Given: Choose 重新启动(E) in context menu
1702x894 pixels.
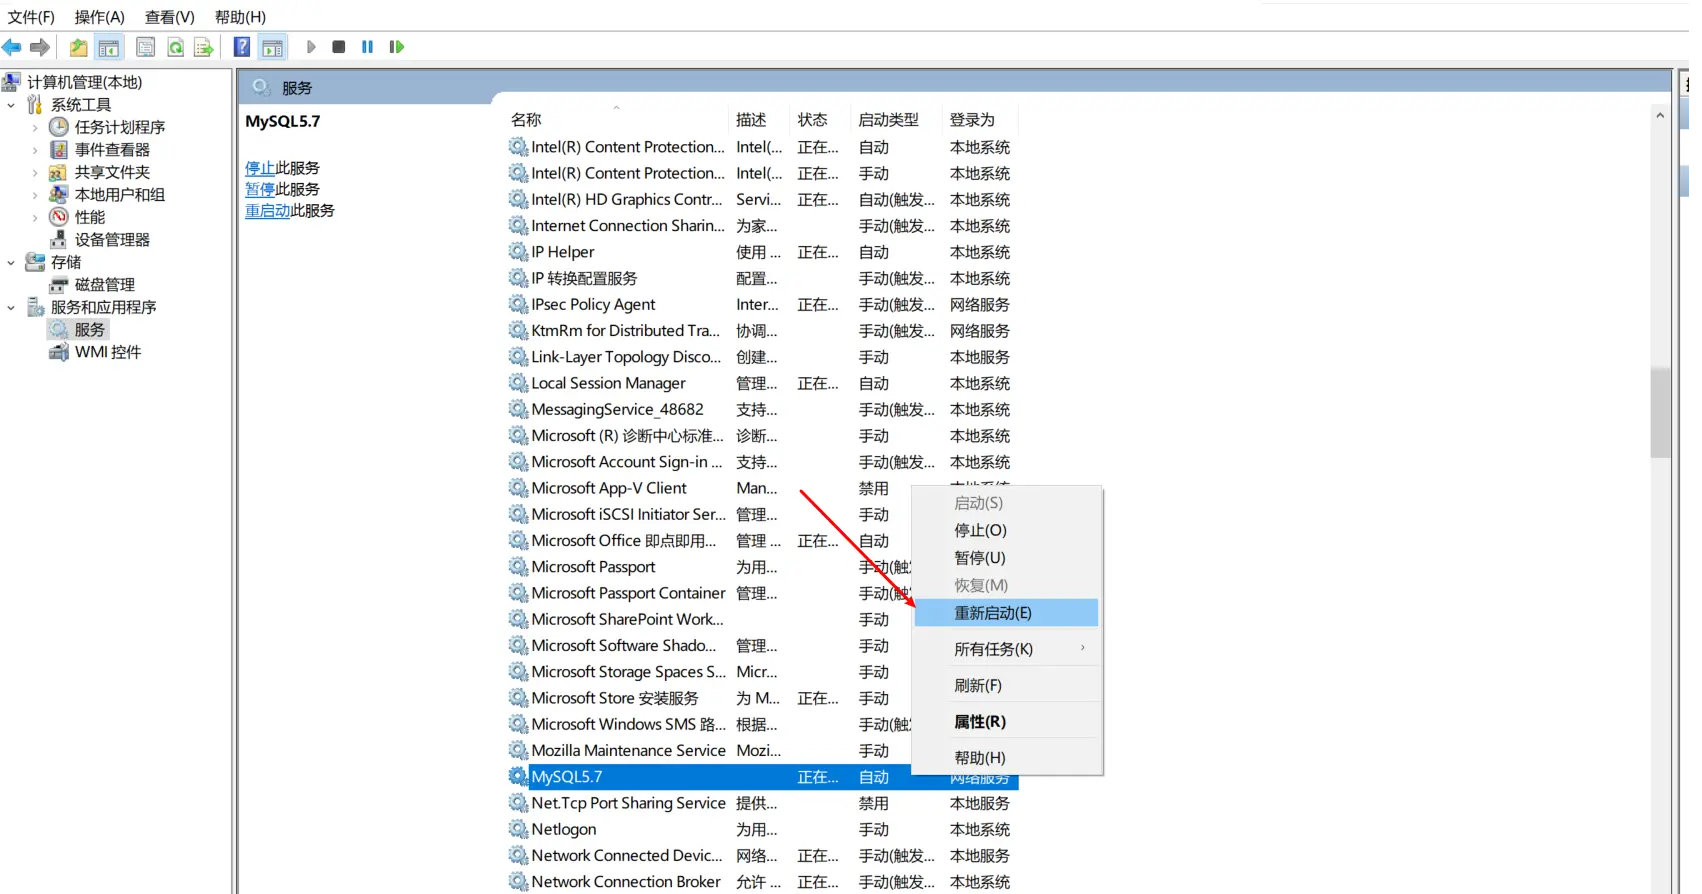Looking at the screenshot, I should point(1006,613).
